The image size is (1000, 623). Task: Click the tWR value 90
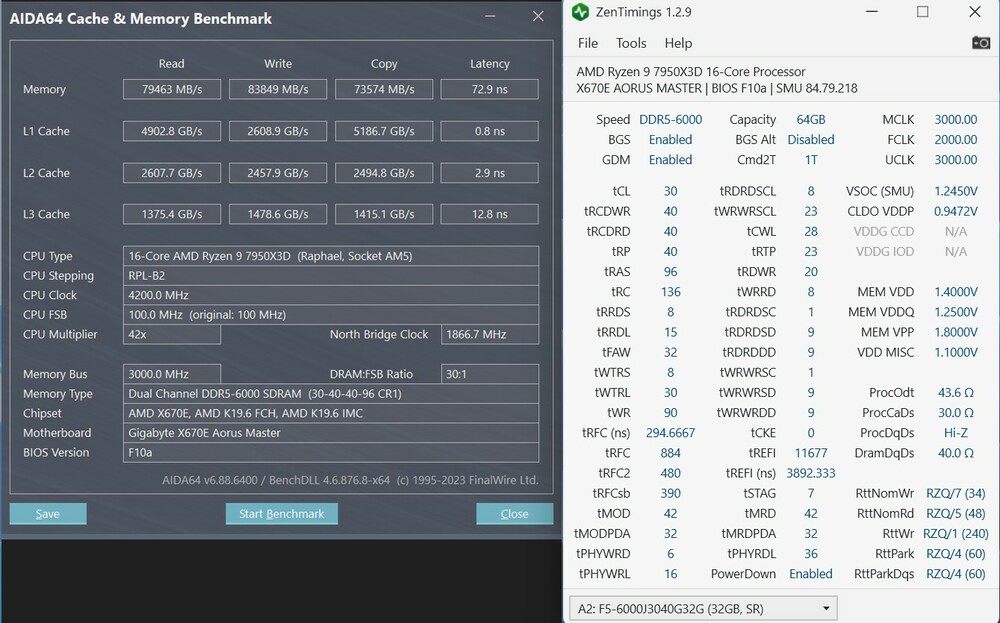pyautogui.click(x=670, y=413)
